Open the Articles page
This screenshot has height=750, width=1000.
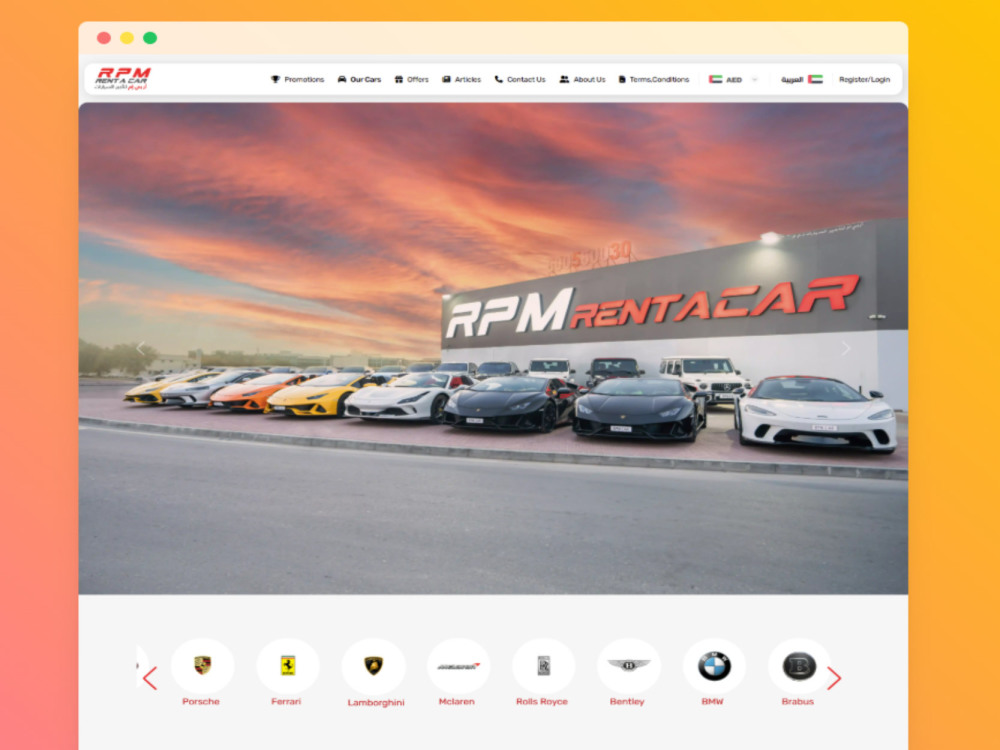(461, 80)
